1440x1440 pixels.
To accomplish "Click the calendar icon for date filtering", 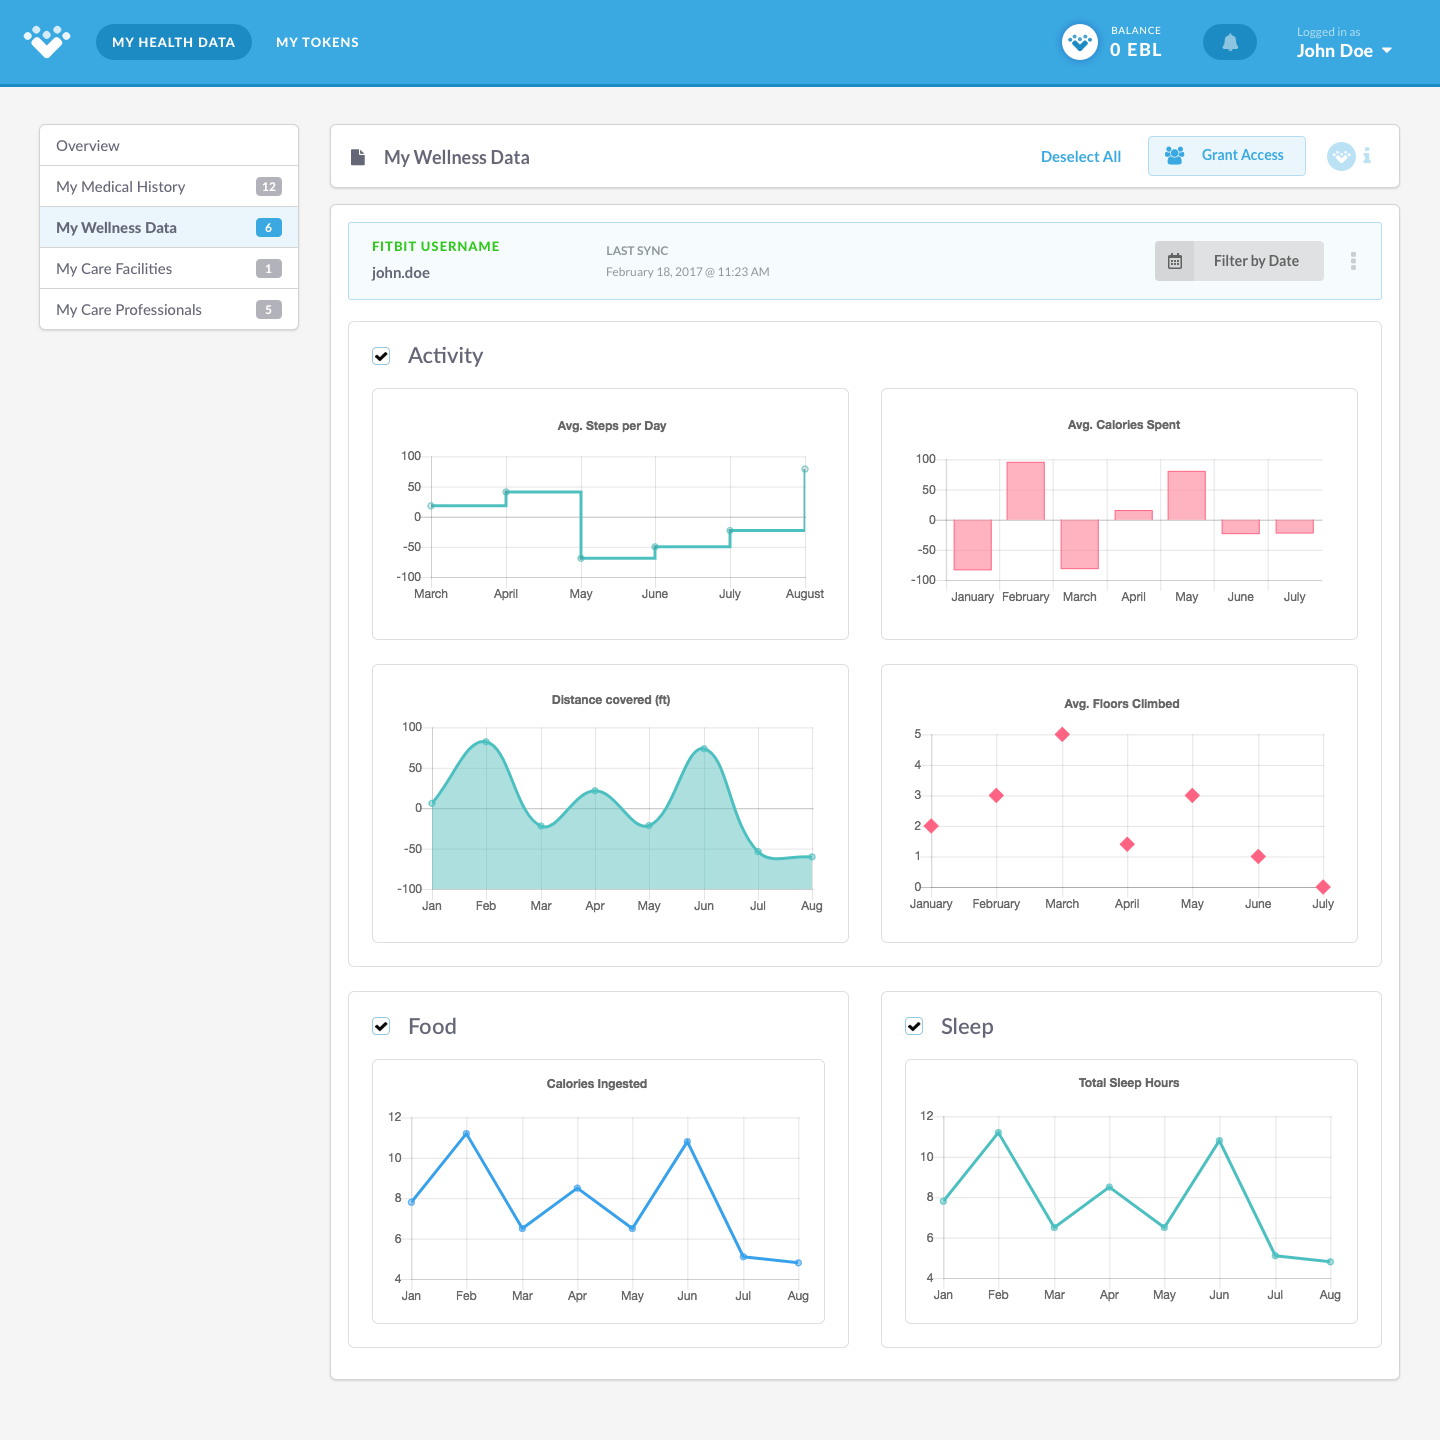I will [1175, 261].
